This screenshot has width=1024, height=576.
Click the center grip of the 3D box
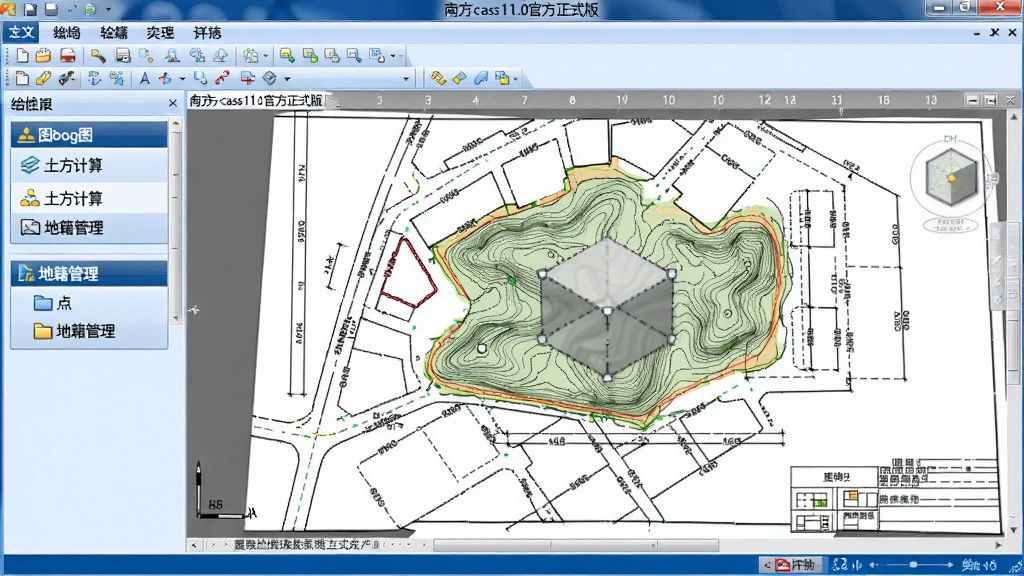click(x=607, y=311)
